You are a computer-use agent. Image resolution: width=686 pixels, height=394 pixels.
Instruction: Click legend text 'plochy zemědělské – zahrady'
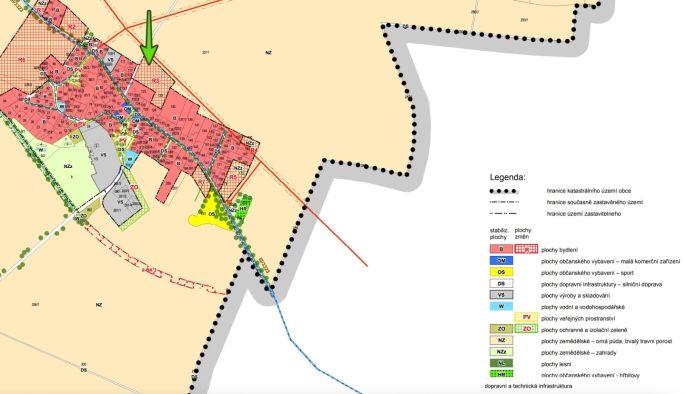[x=579, y=352]
